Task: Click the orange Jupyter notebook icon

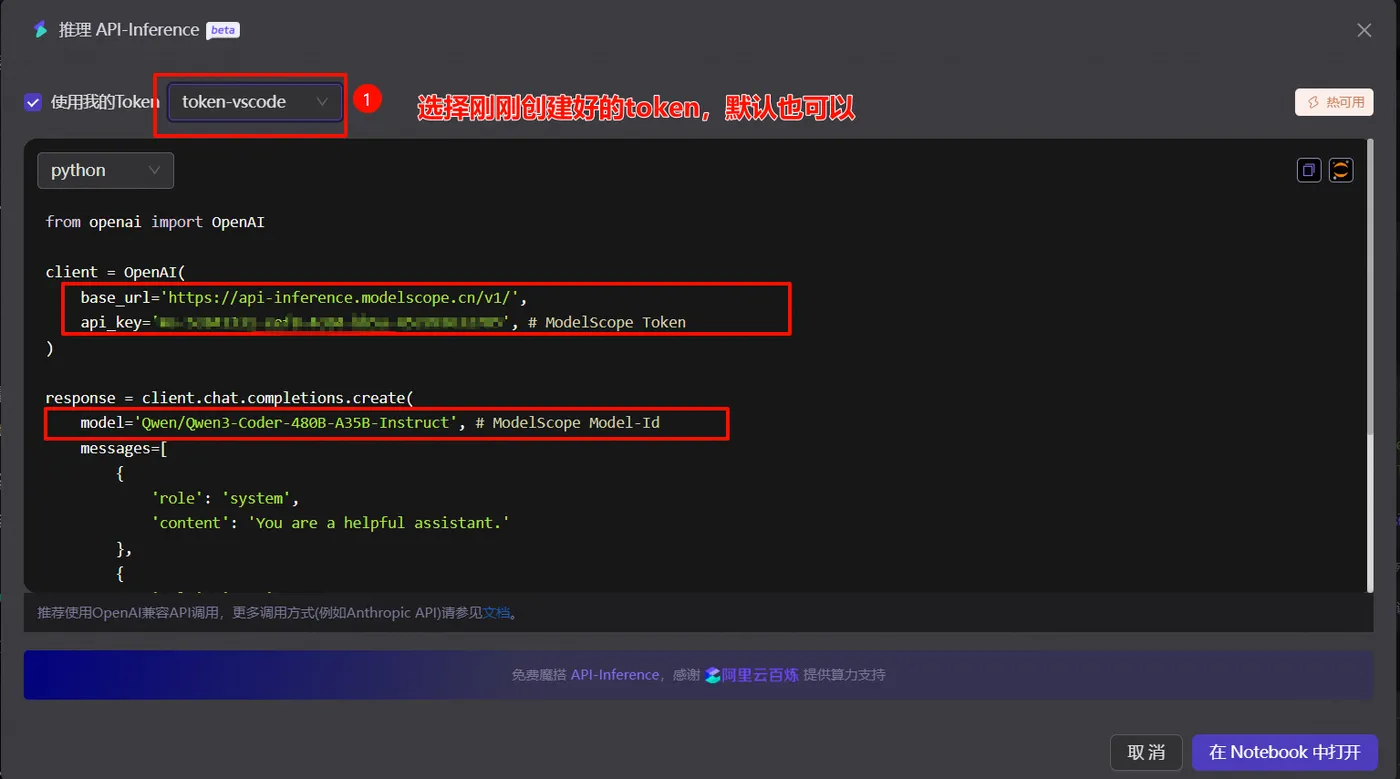Action: [1341, 170]
